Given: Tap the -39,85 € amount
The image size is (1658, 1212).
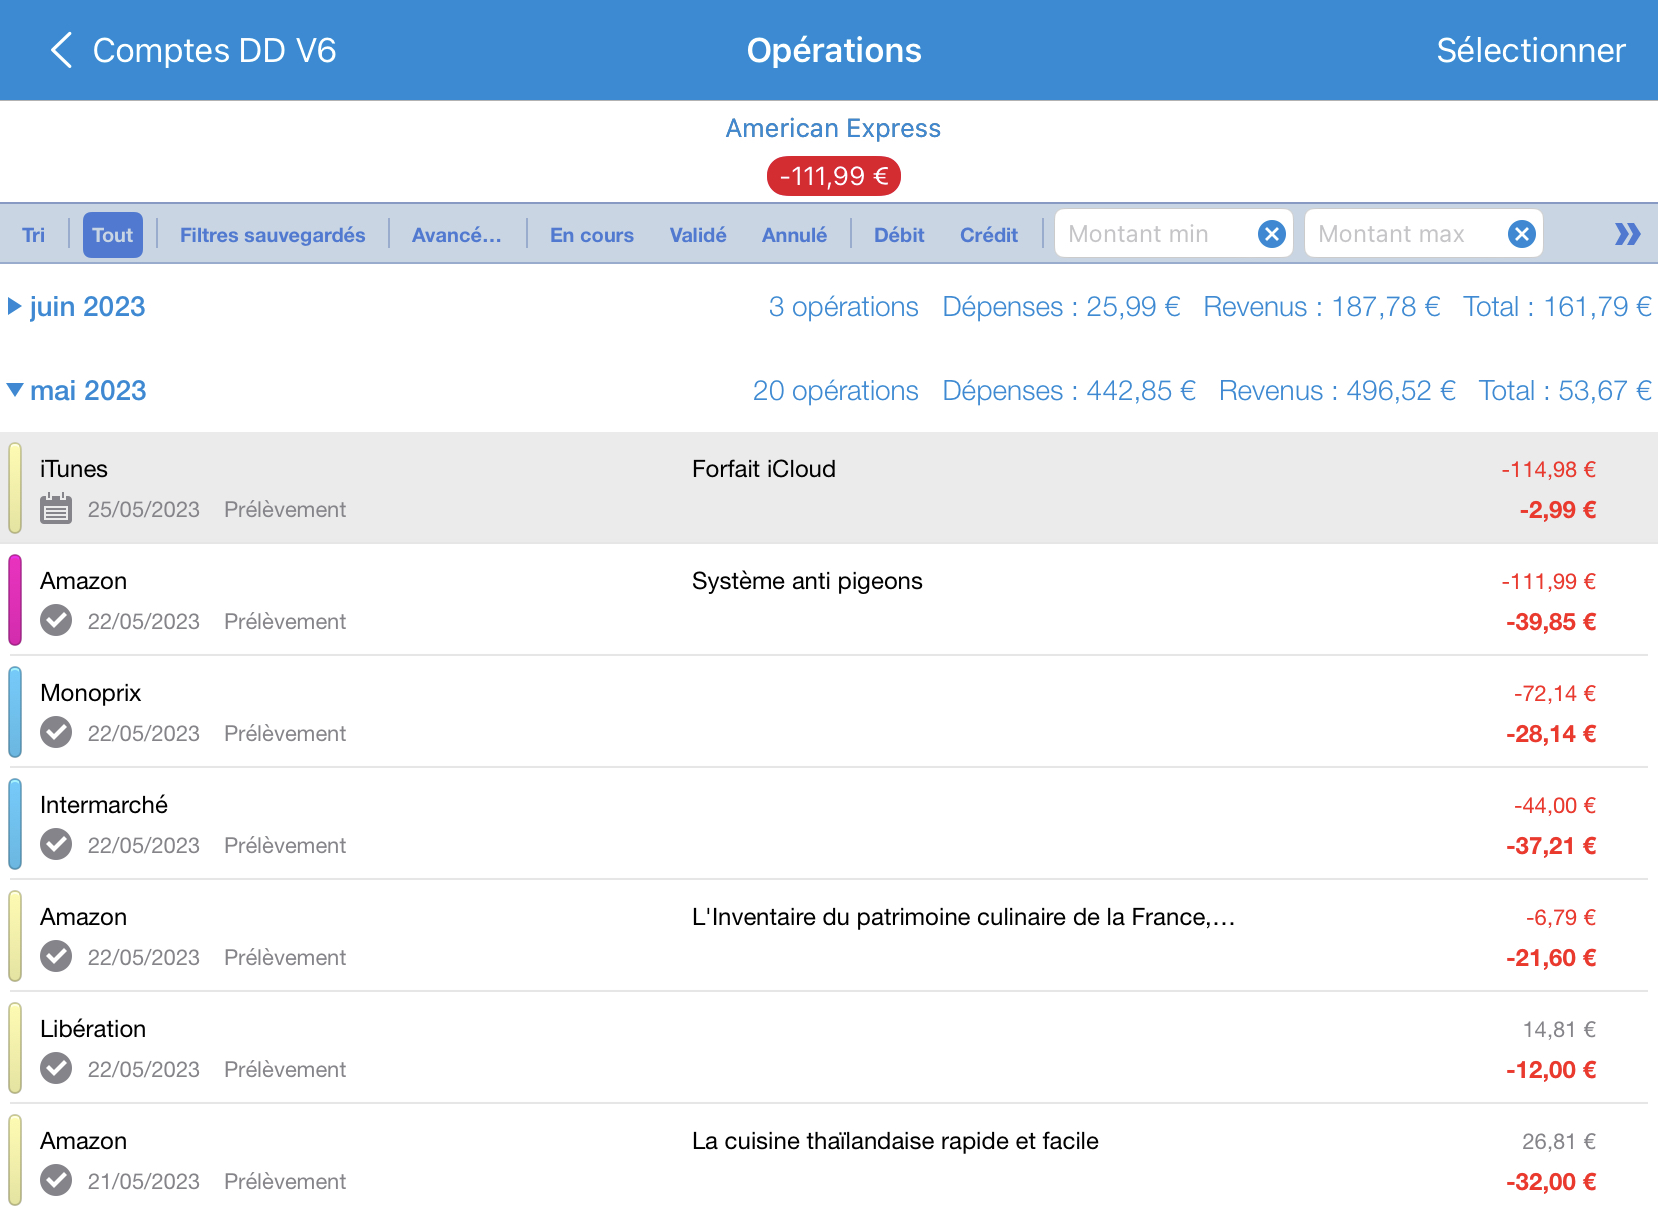Looking at the screenshot, I should [x=1551, y=622].
